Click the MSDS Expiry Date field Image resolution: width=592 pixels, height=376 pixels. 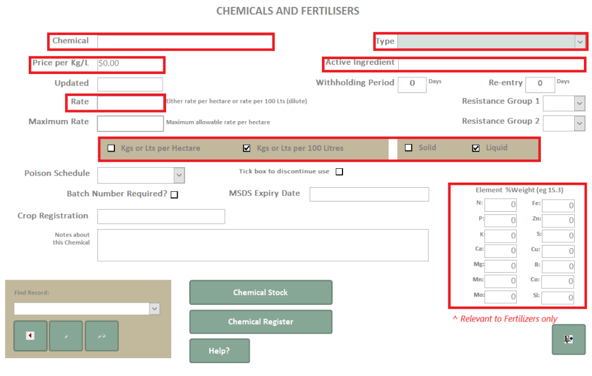pos(369,194)
